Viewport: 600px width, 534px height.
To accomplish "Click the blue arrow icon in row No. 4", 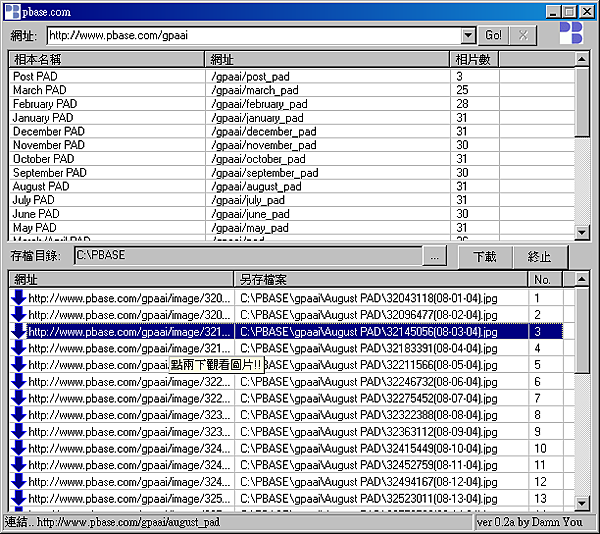I will [18, 348].
